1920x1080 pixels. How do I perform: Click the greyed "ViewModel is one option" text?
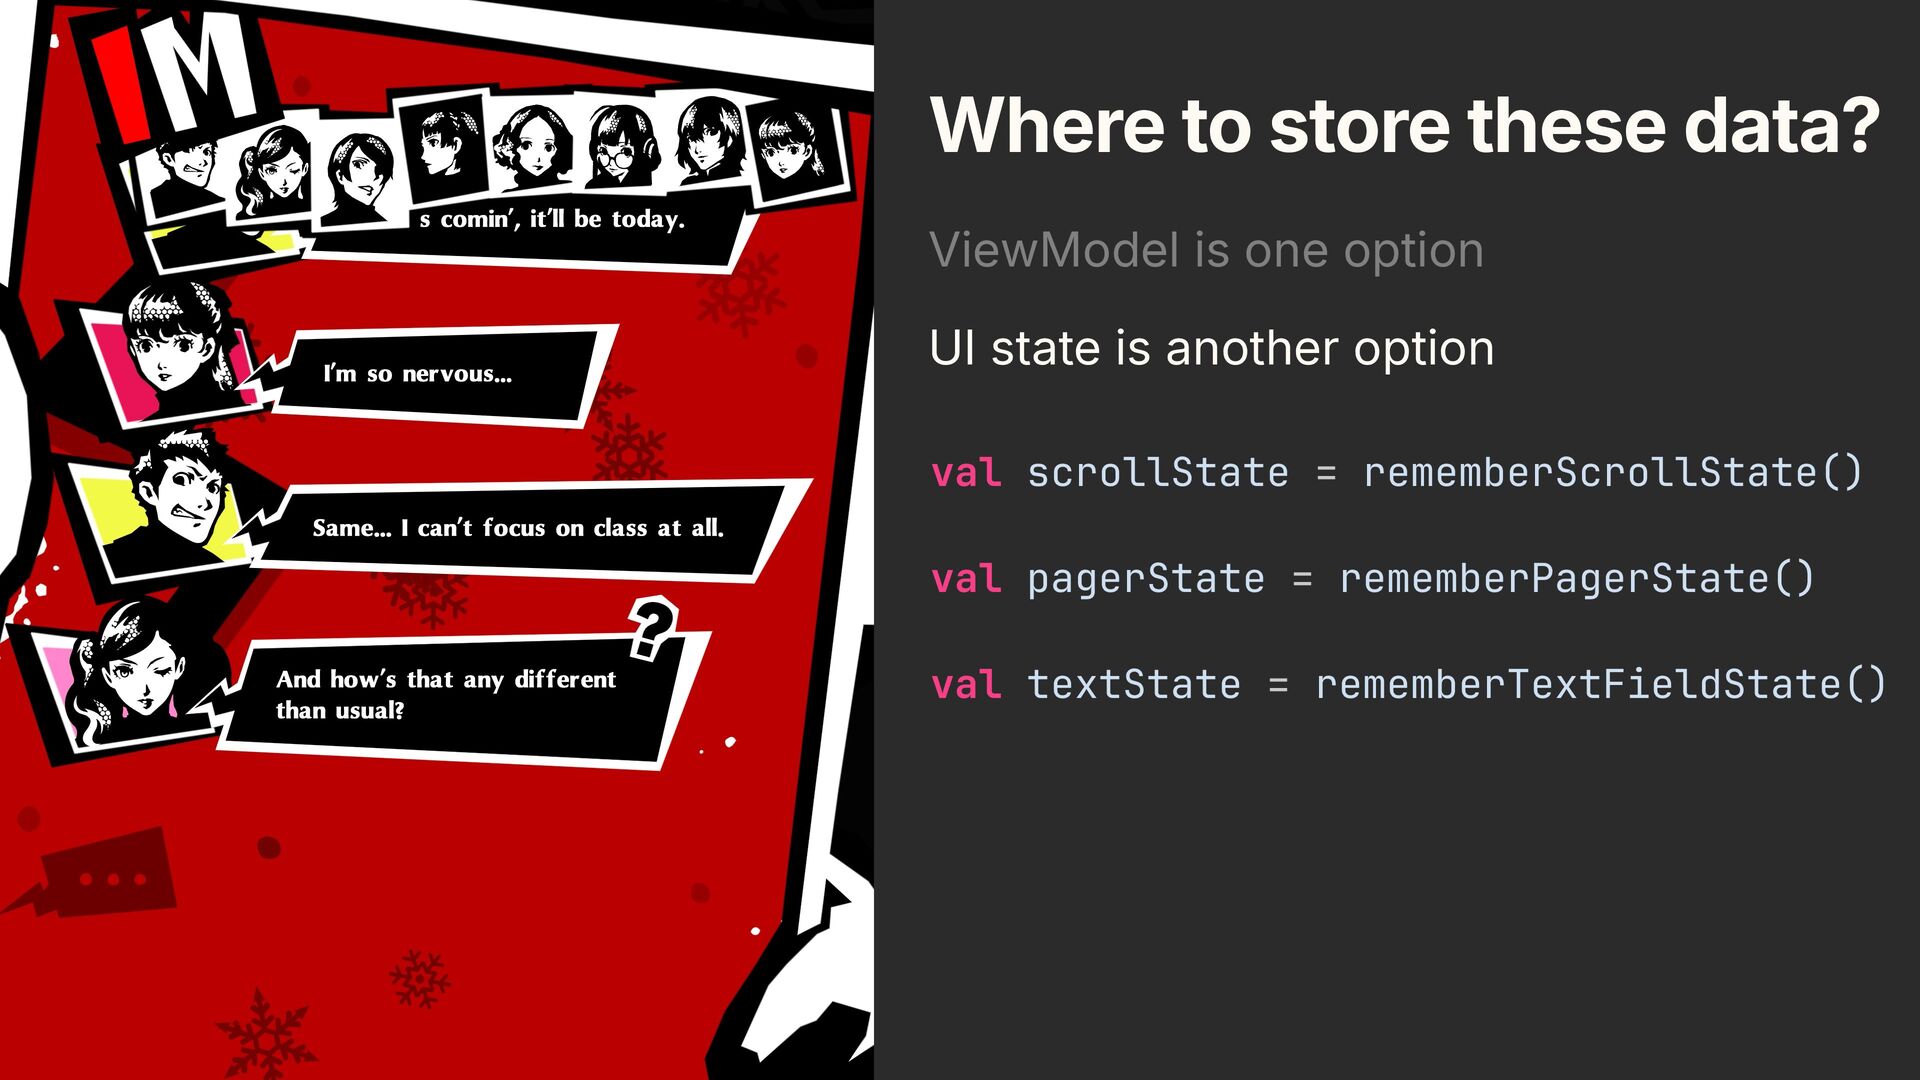(x=1206, y=250)
